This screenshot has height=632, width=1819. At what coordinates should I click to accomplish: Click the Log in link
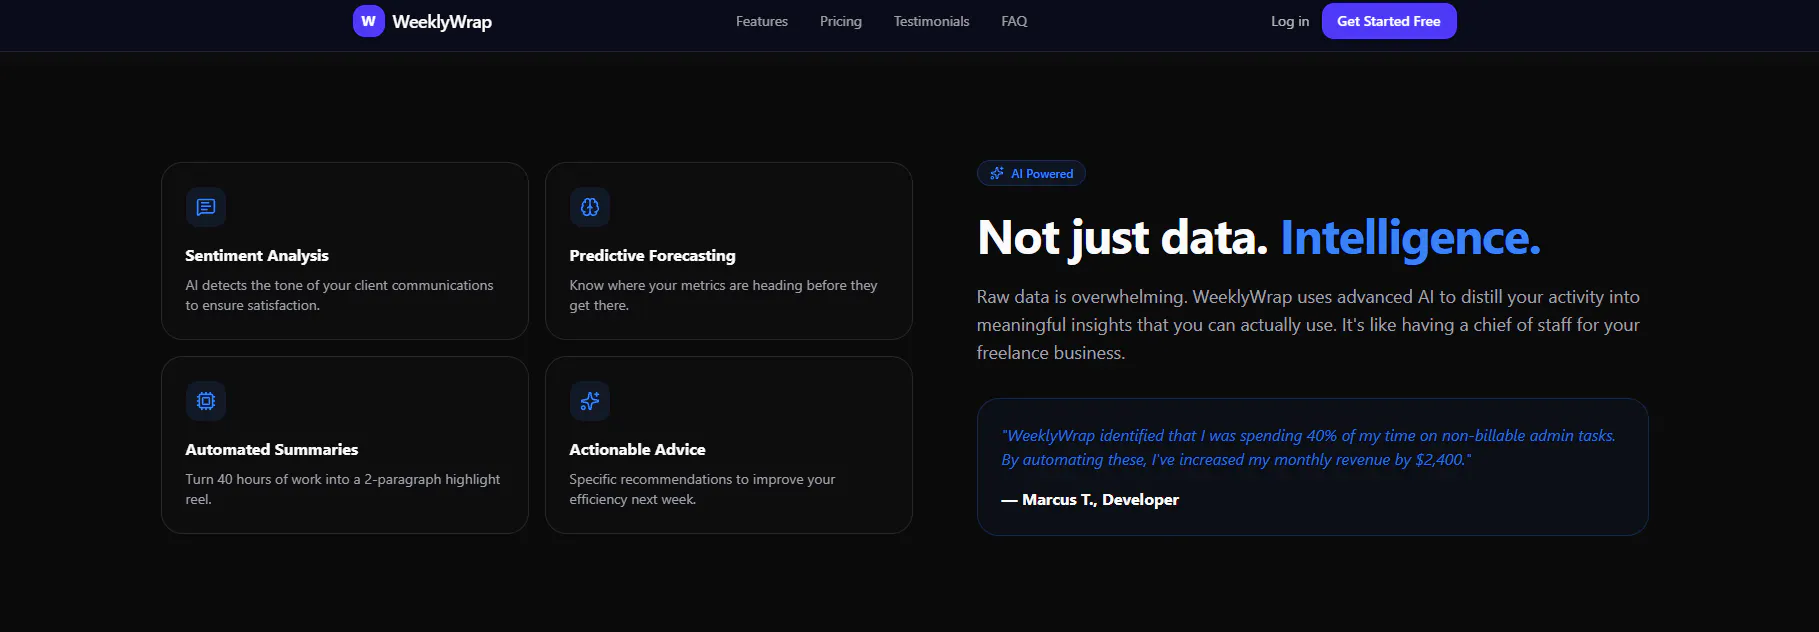[x=1290, y=21]
